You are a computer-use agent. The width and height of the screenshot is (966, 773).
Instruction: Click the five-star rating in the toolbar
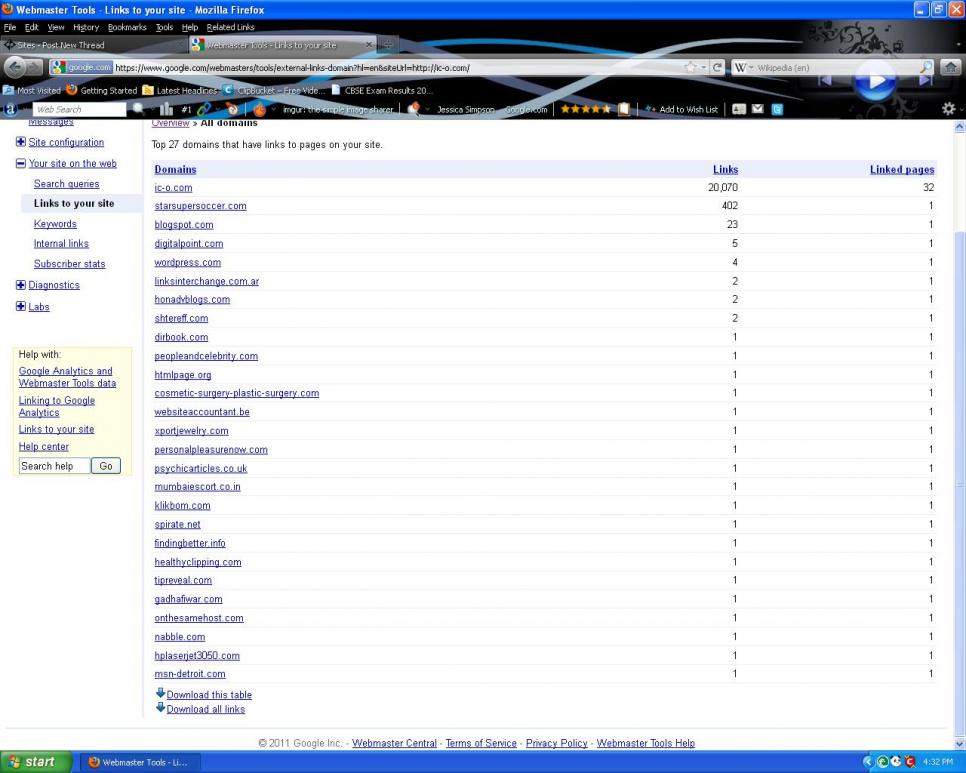(x=585, y=109)
